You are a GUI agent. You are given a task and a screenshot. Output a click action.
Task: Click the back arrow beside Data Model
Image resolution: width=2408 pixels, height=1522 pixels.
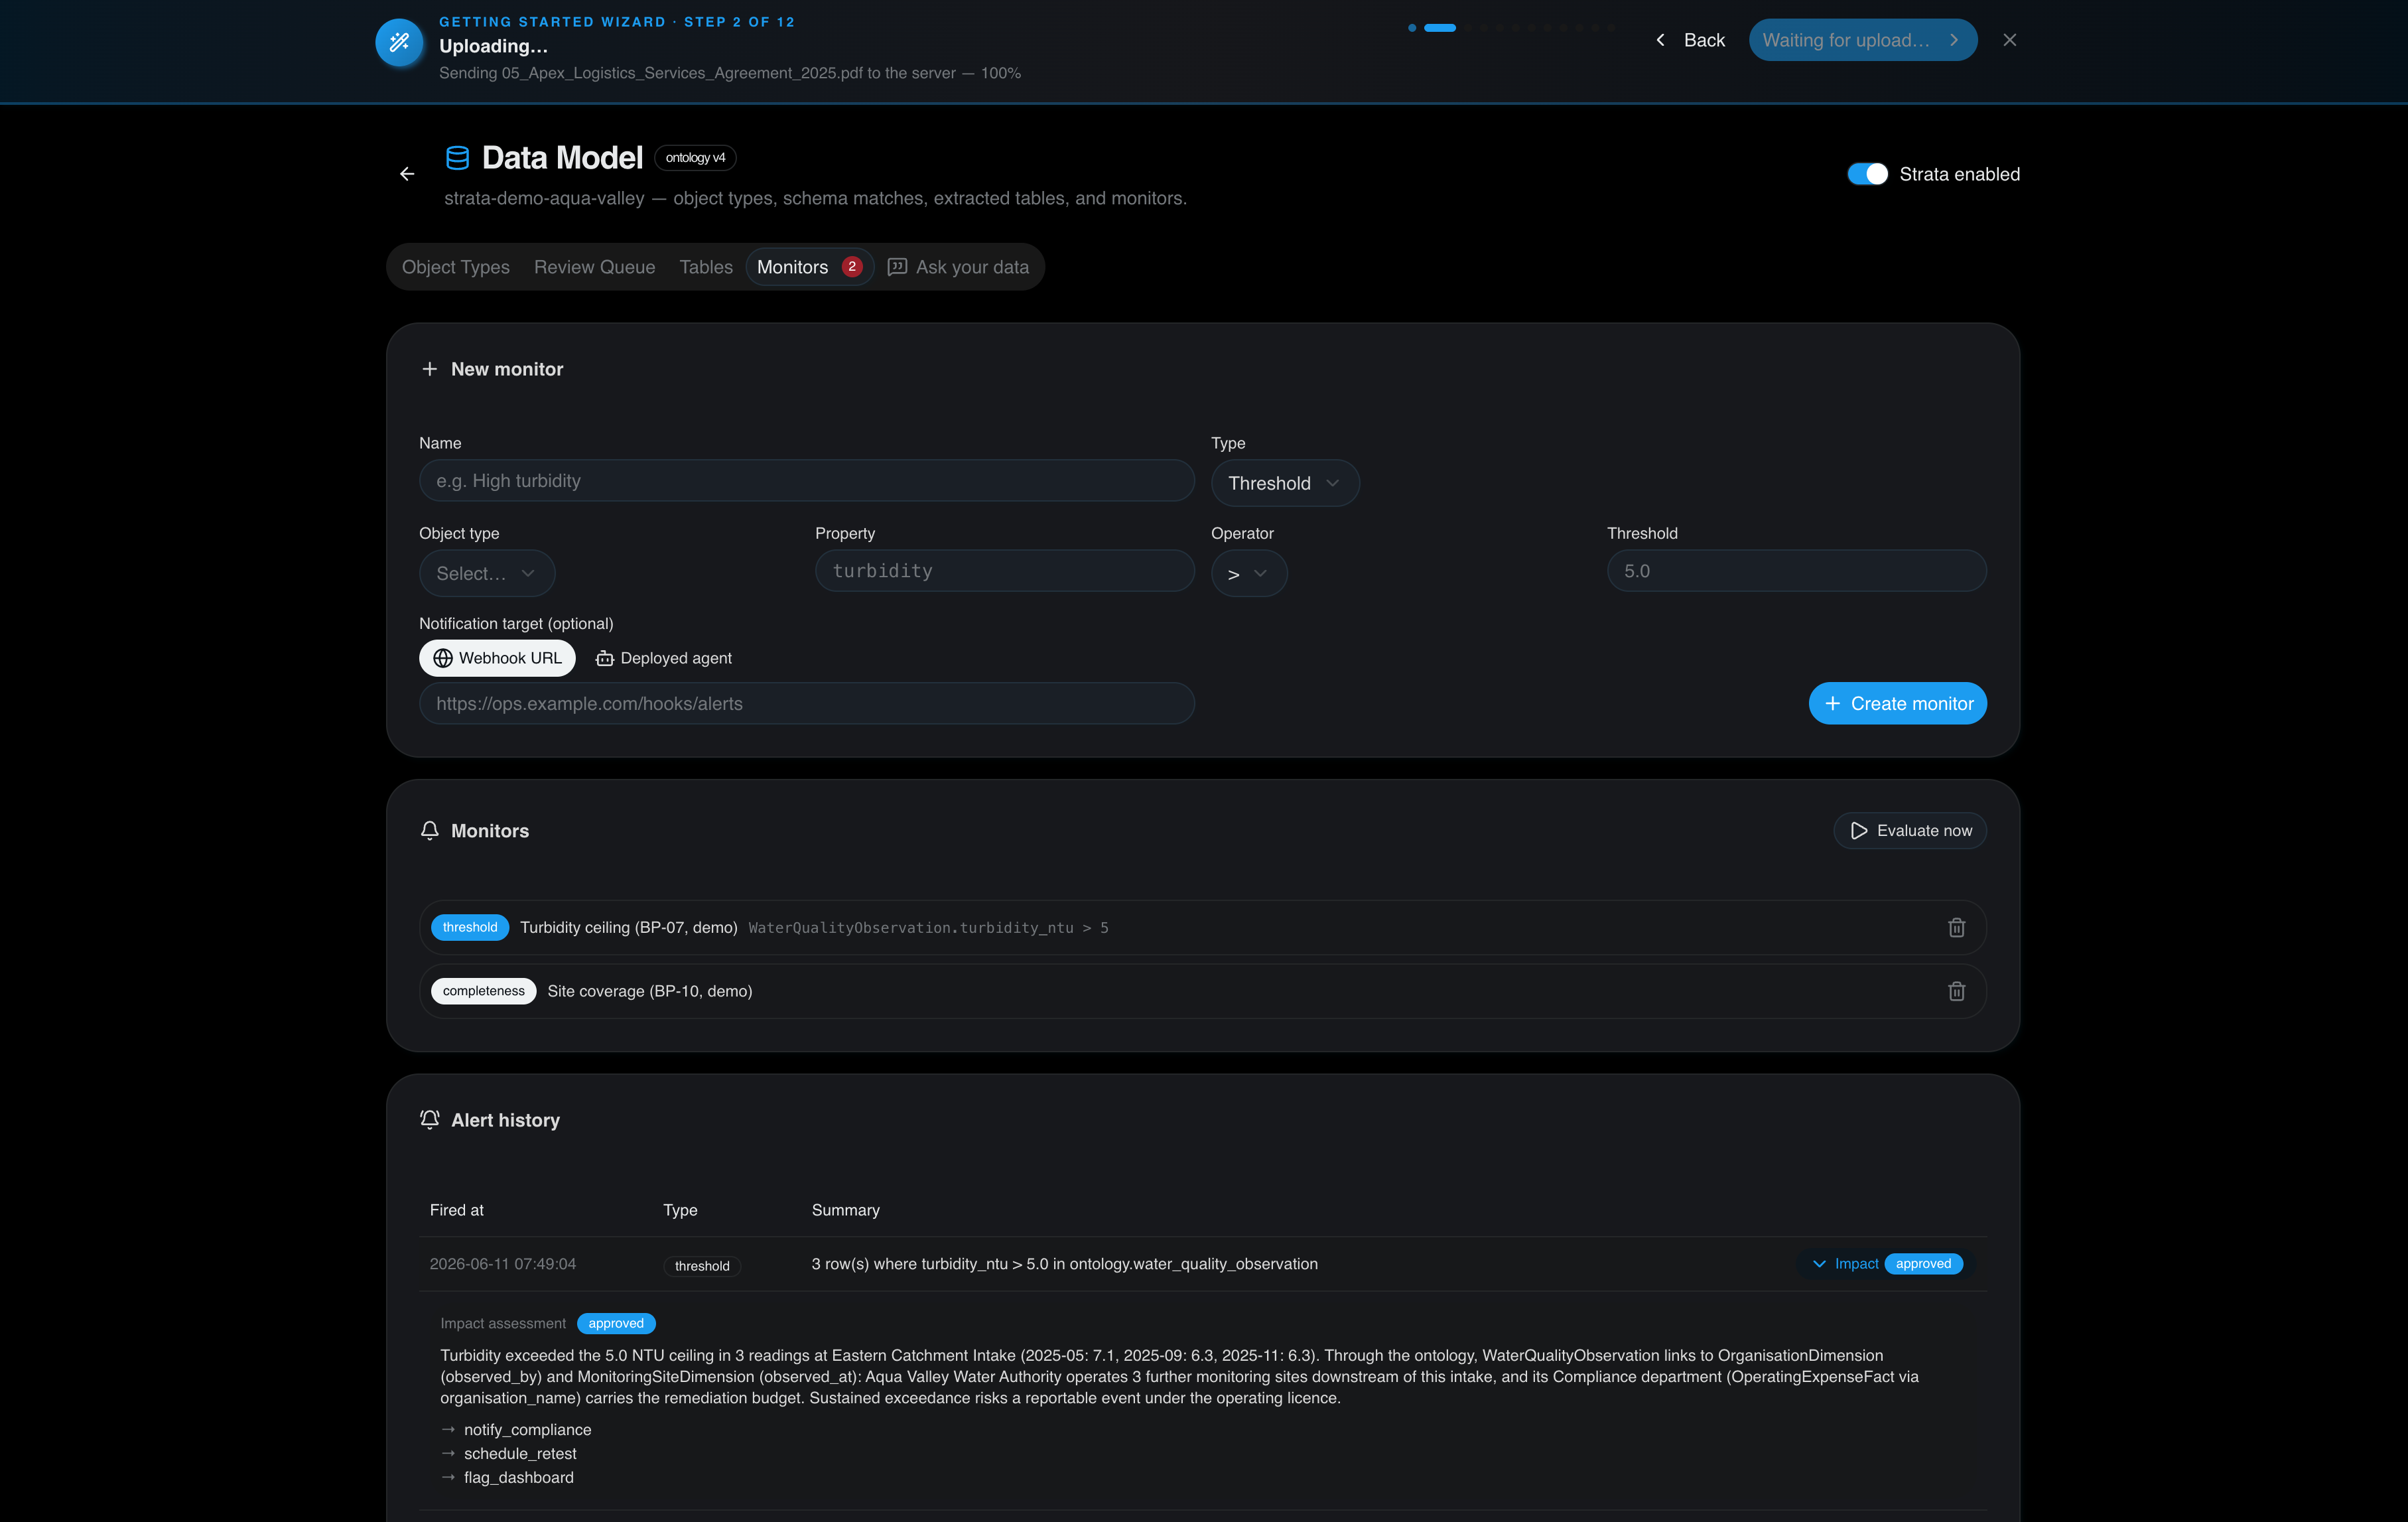pyautogui.click(x=407, y=174)
